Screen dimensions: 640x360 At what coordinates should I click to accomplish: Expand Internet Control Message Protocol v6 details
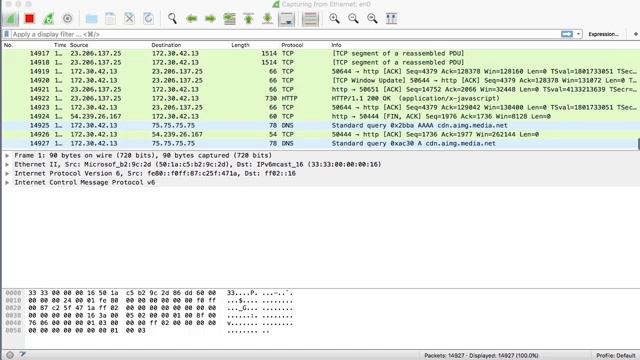pos(7,182)
